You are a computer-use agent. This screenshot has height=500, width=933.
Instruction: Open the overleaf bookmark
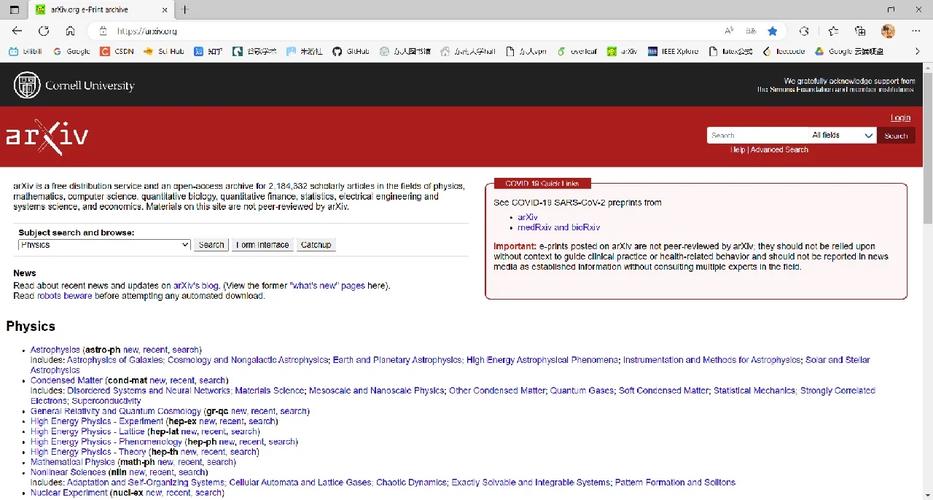click(x=577, y=52)
